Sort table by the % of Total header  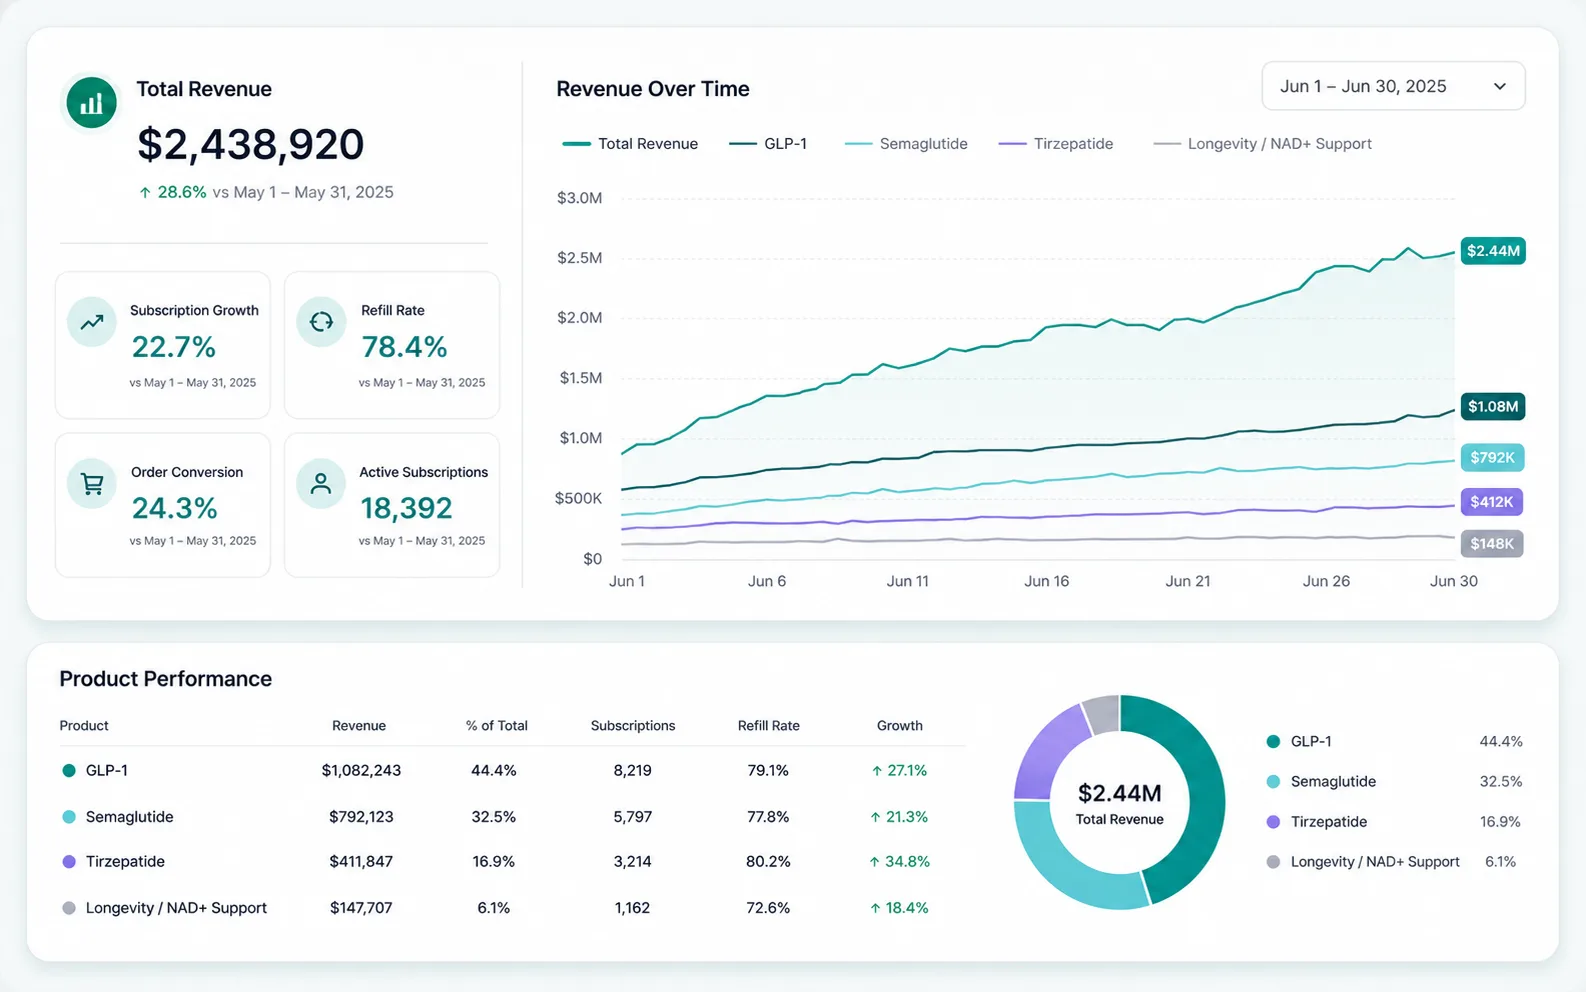click(496, 726)
